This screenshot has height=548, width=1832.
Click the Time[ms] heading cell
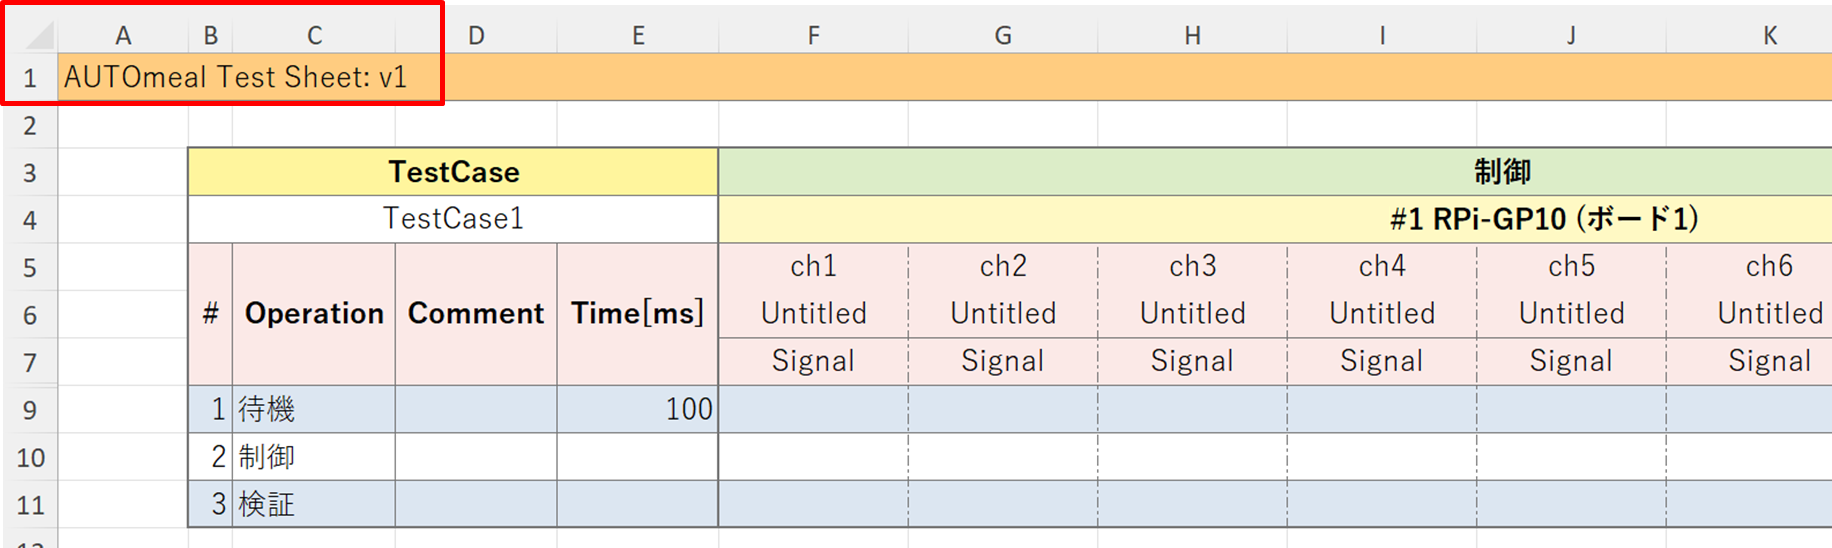637,314
